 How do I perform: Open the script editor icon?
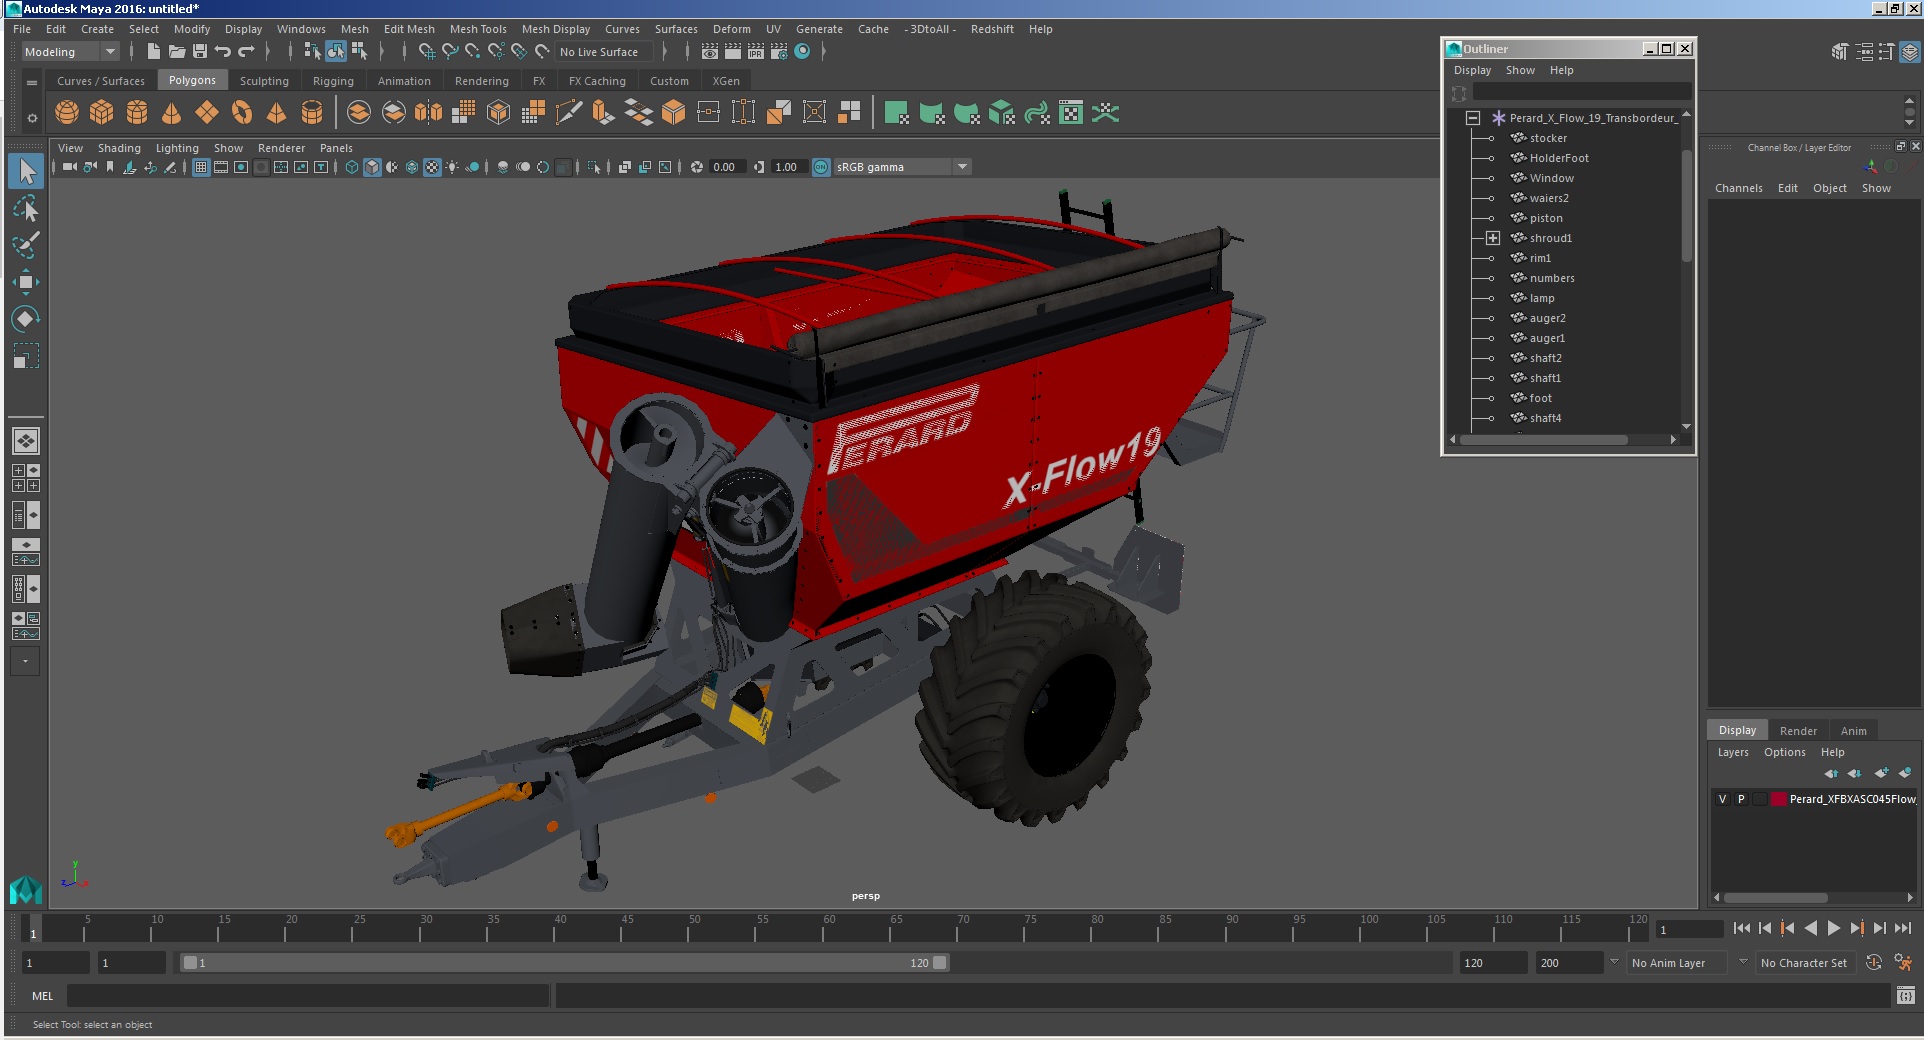[x=1905, y=995]
